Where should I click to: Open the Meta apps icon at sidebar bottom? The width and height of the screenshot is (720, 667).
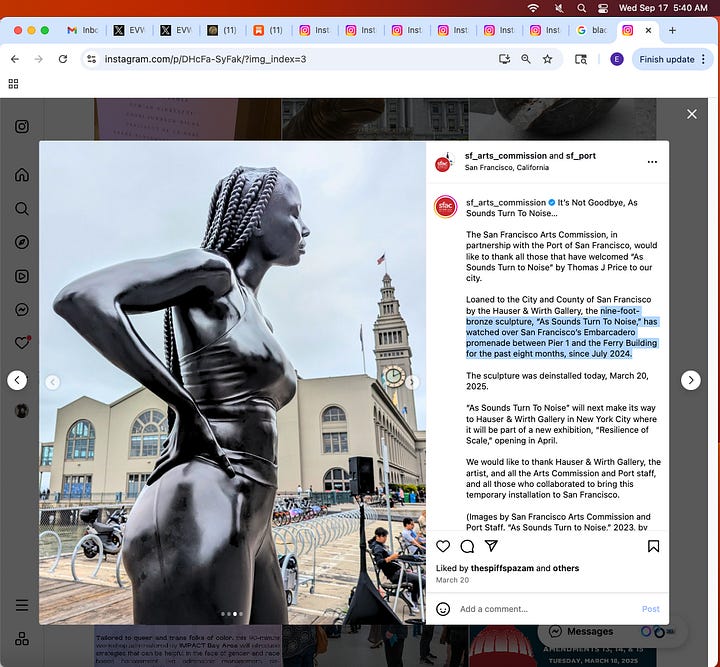pyautogui.click(x=22, y=639)
